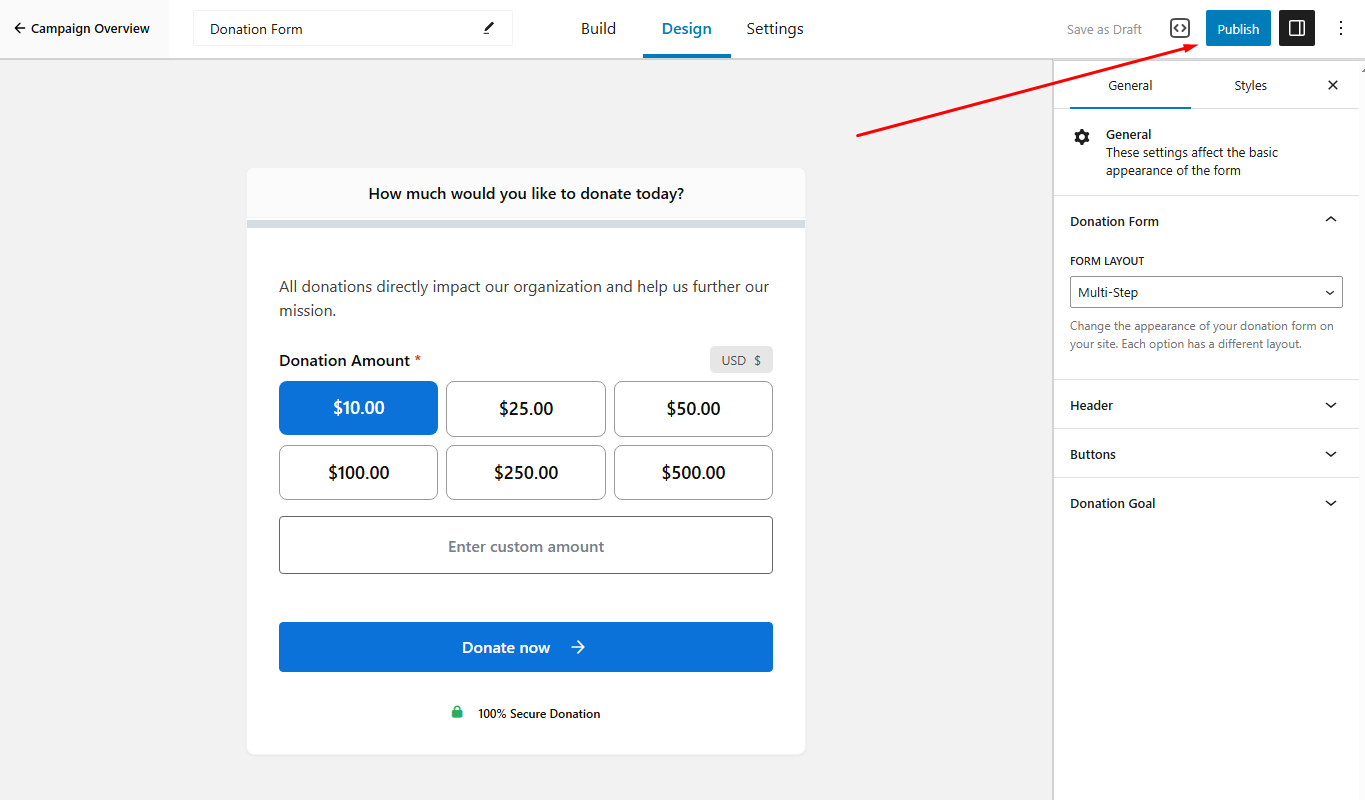1365x800 pixels.
Task: Pick the $500.00 donation option
Action: tap(693, 472)
